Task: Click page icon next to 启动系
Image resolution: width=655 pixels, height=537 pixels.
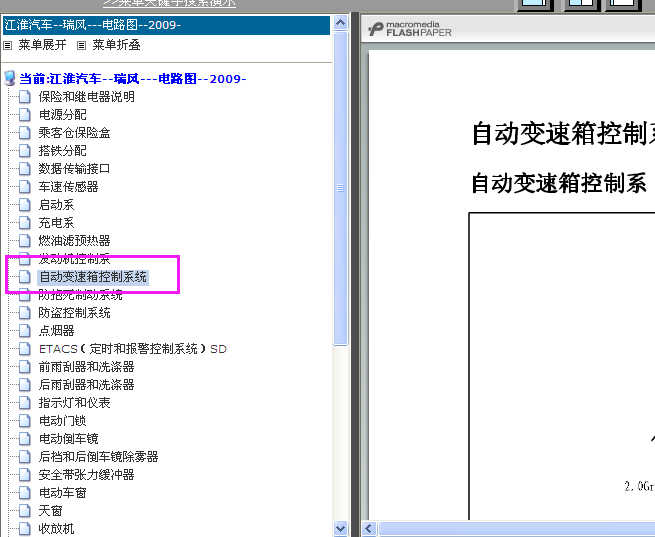Action: [25, 205]
